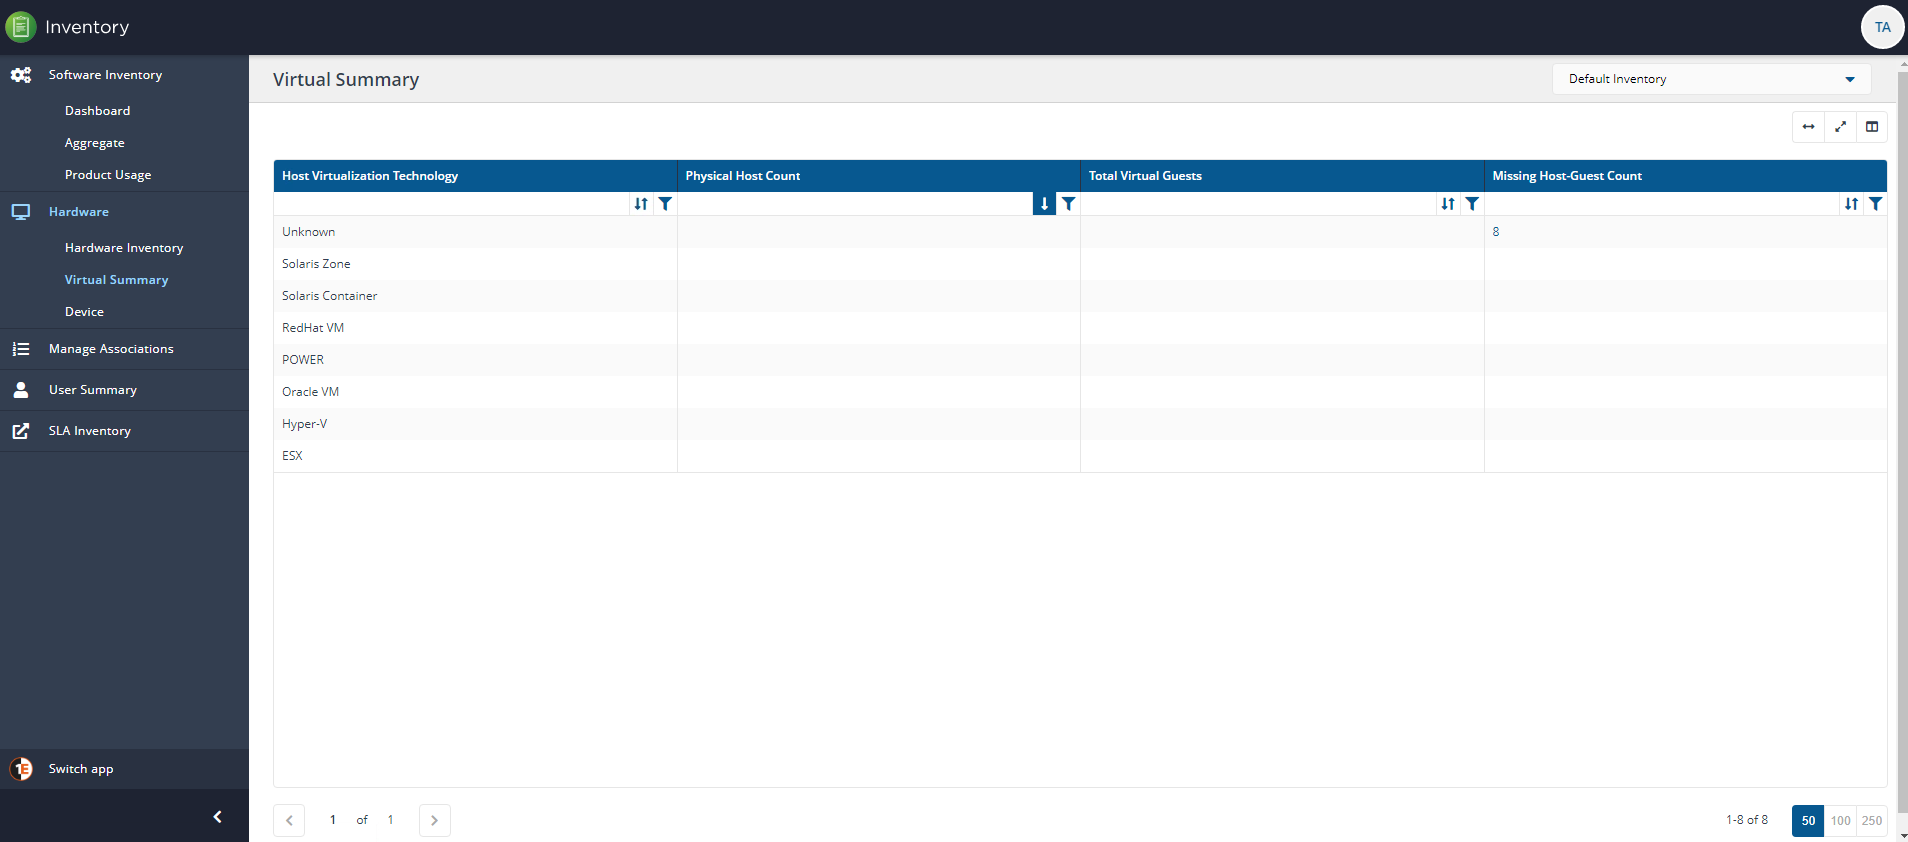Click the Switch app logo icon
1908x842 pixels.
coord(21,769)
